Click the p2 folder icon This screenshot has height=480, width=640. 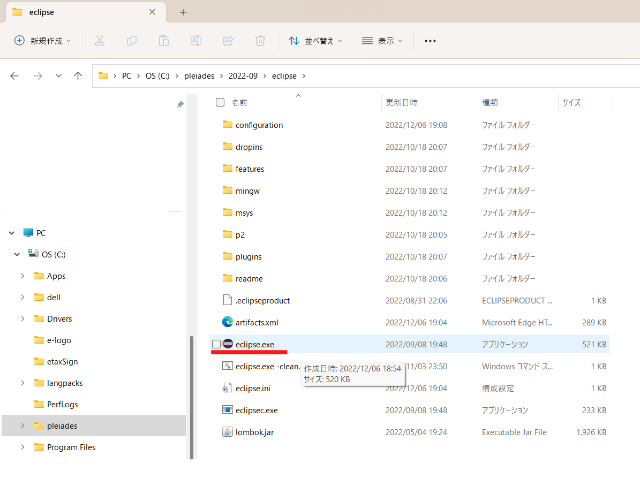227,234
